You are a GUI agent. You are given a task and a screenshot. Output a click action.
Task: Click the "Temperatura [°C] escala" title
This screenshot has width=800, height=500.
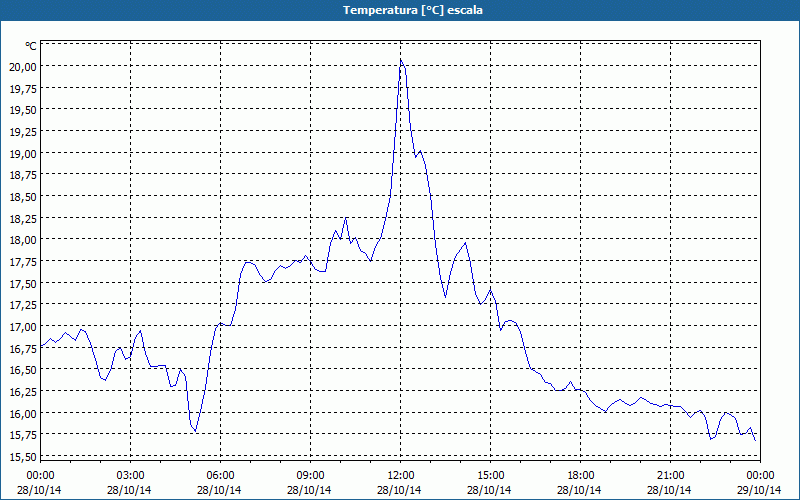413,10
